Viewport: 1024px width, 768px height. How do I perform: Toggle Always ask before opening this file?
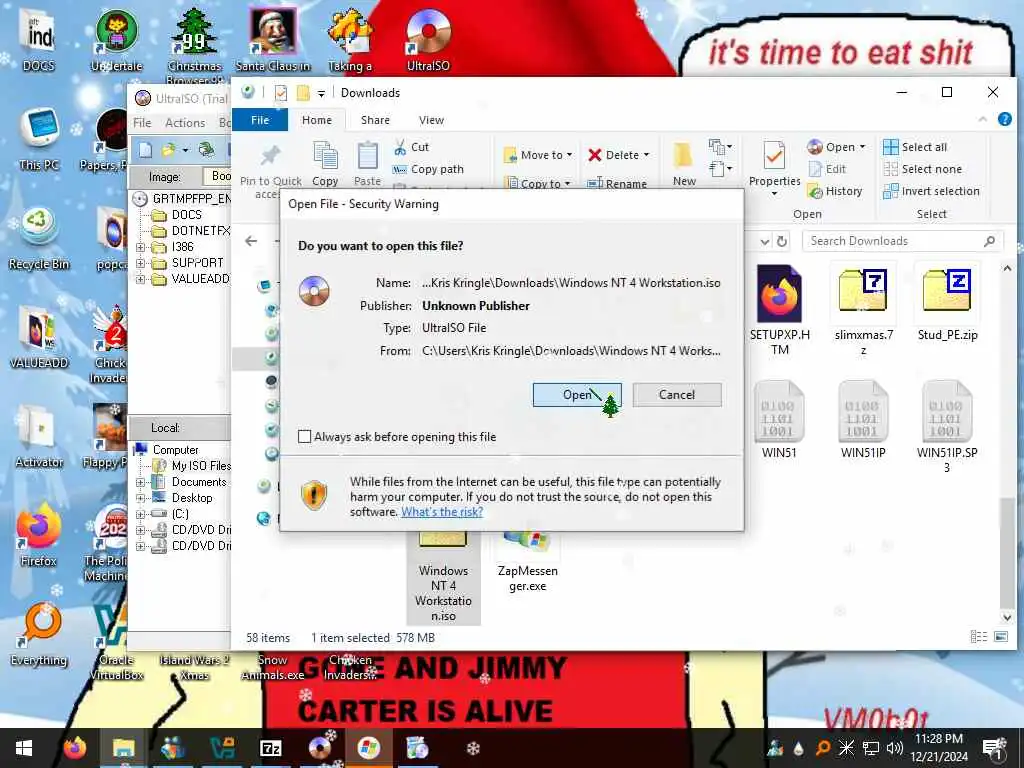tap(305, 436)
